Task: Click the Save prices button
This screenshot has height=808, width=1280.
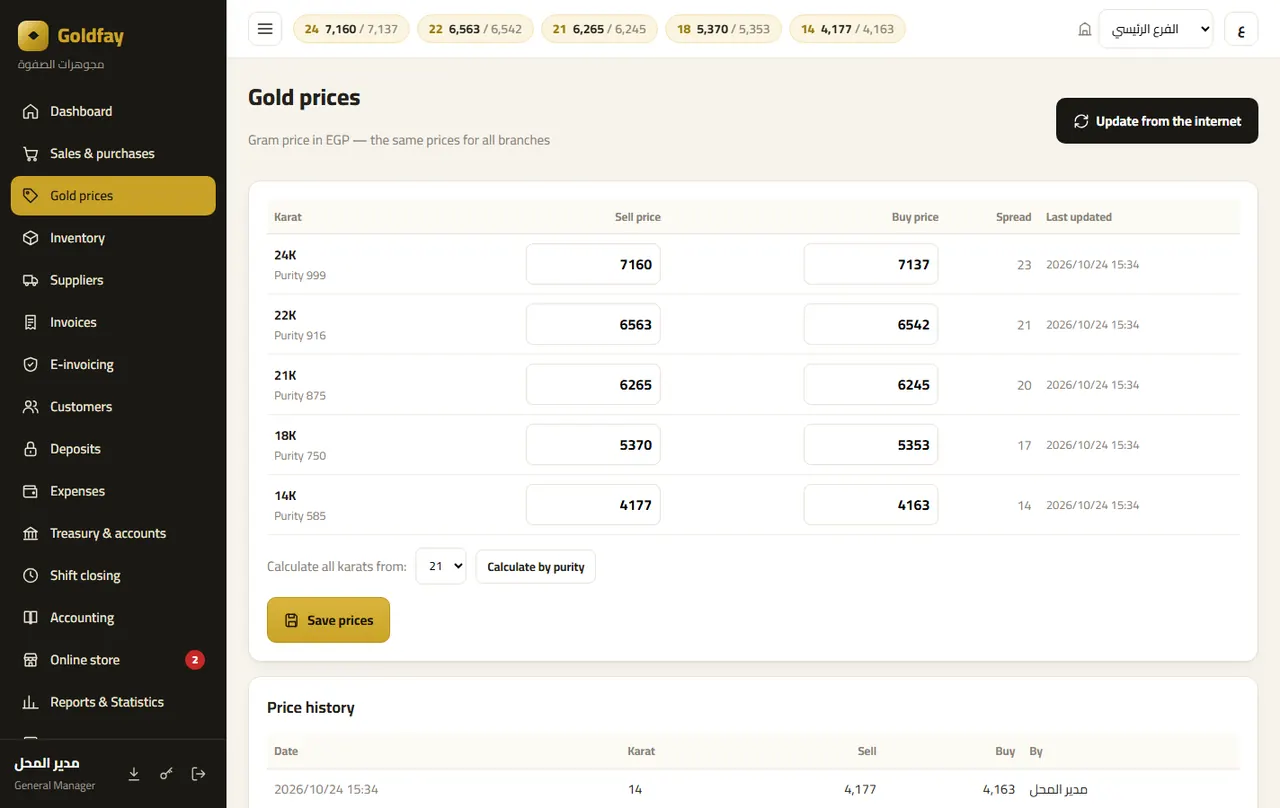Action: [328, 620]
